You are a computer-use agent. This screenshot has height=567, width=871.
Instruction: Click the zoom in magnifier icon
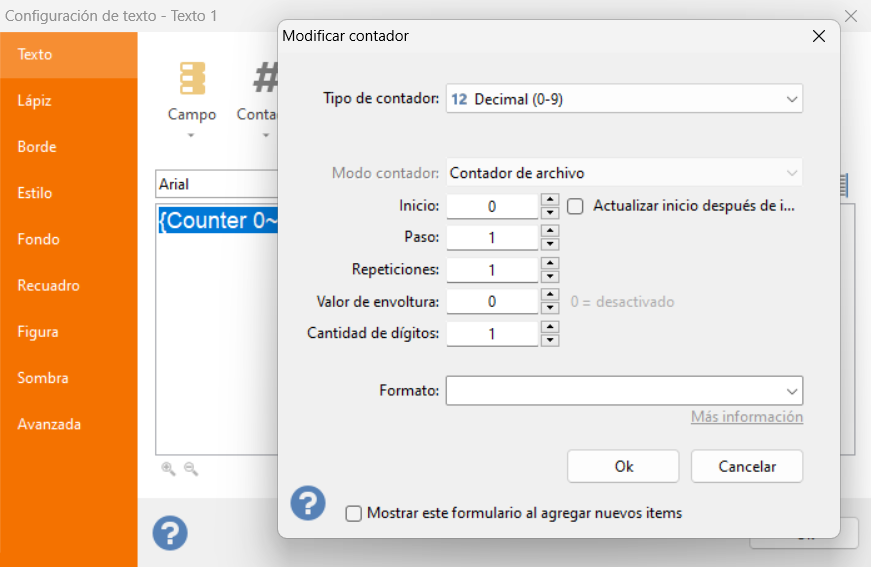[168, 469]
